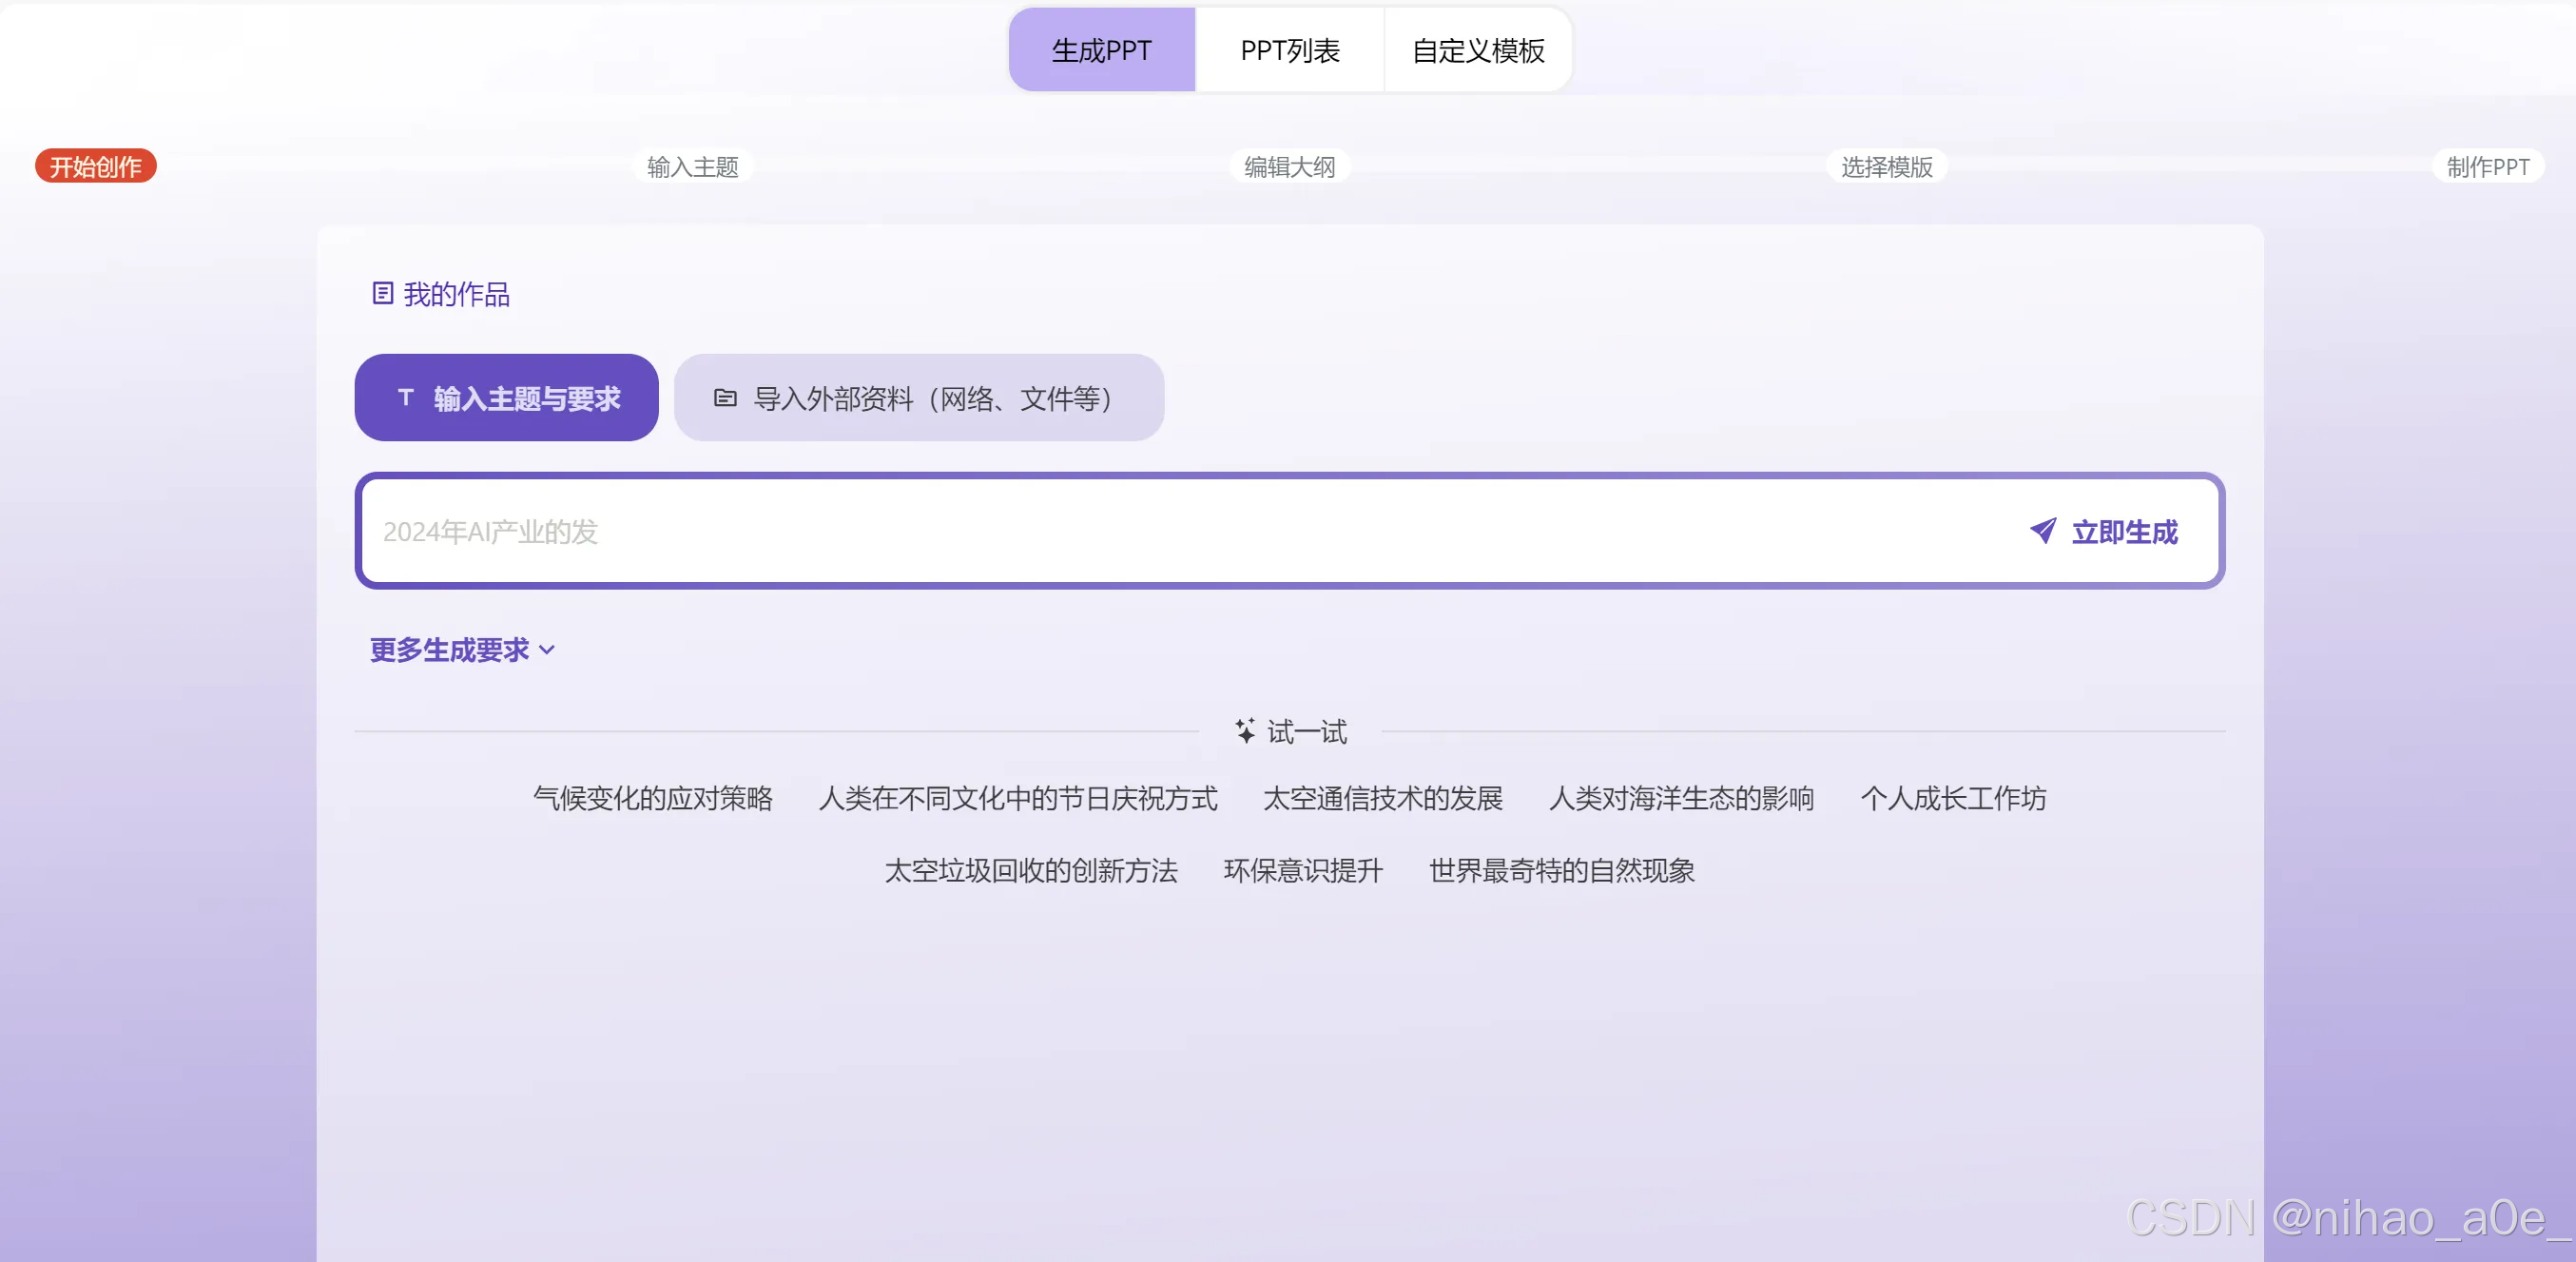Expand 更多生成要求 chevron arrow
Viewport: 2576px width, 1262px height.
click(x=547, y=650)
